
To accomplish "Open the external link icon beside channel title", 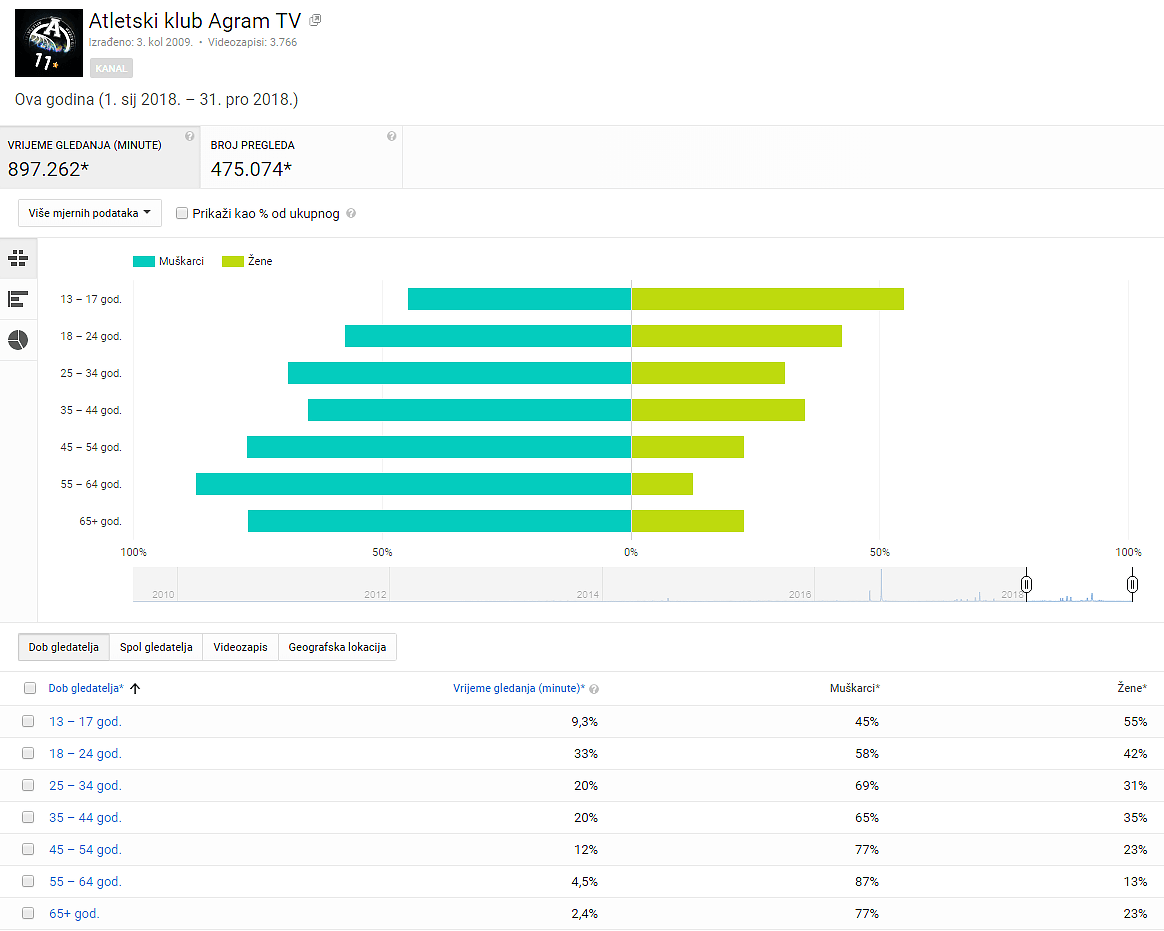I will click(315, 20).
